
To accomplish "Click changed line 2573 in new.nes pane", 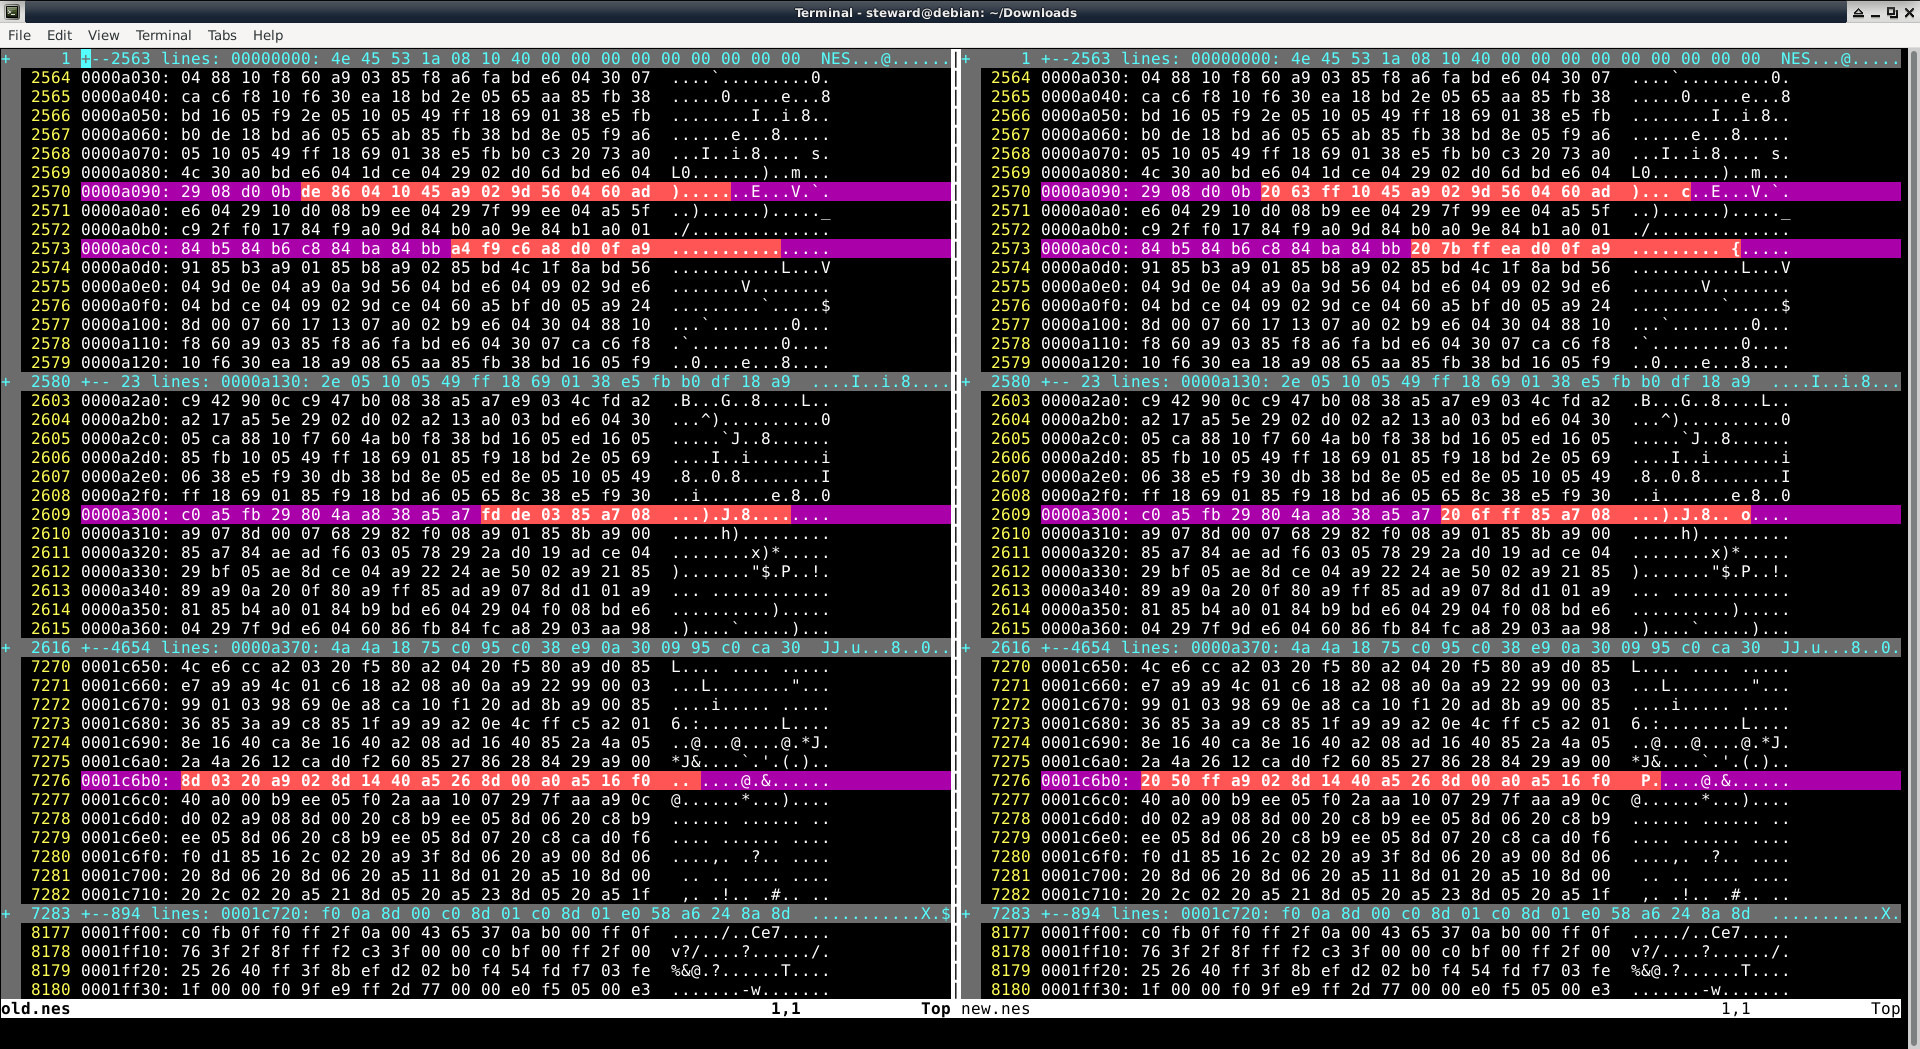I will click(x=1431, y=249).
